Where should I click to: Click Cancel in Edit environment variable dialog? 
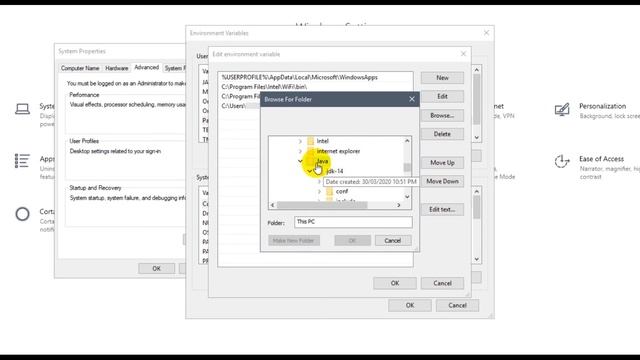point(442,283)
